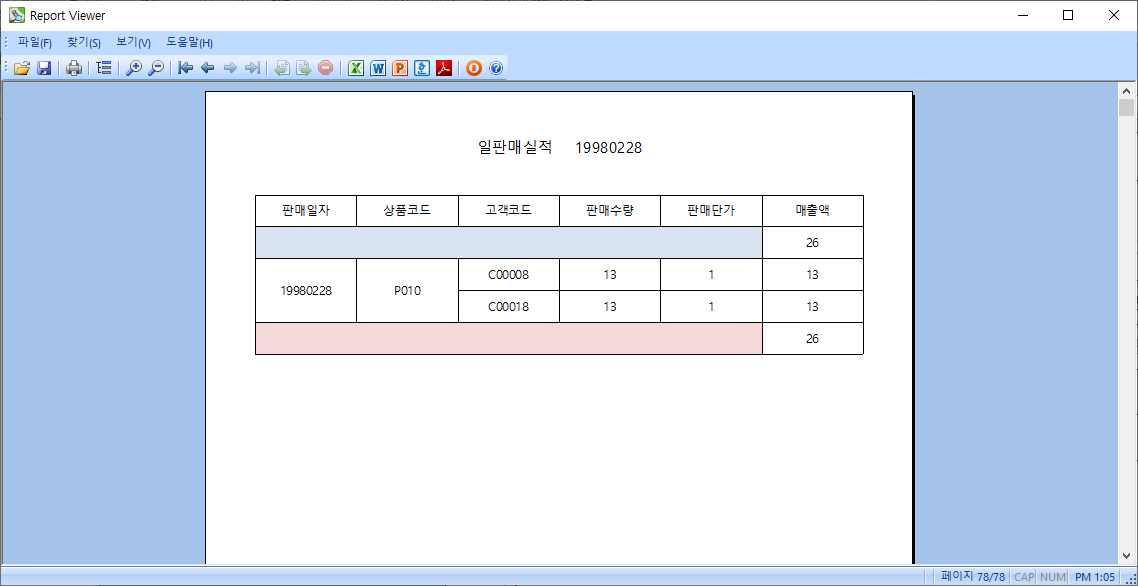Open the 파일(F) menu
Viewport: 1138px width, 586px height.
click(x=35, y=43)
